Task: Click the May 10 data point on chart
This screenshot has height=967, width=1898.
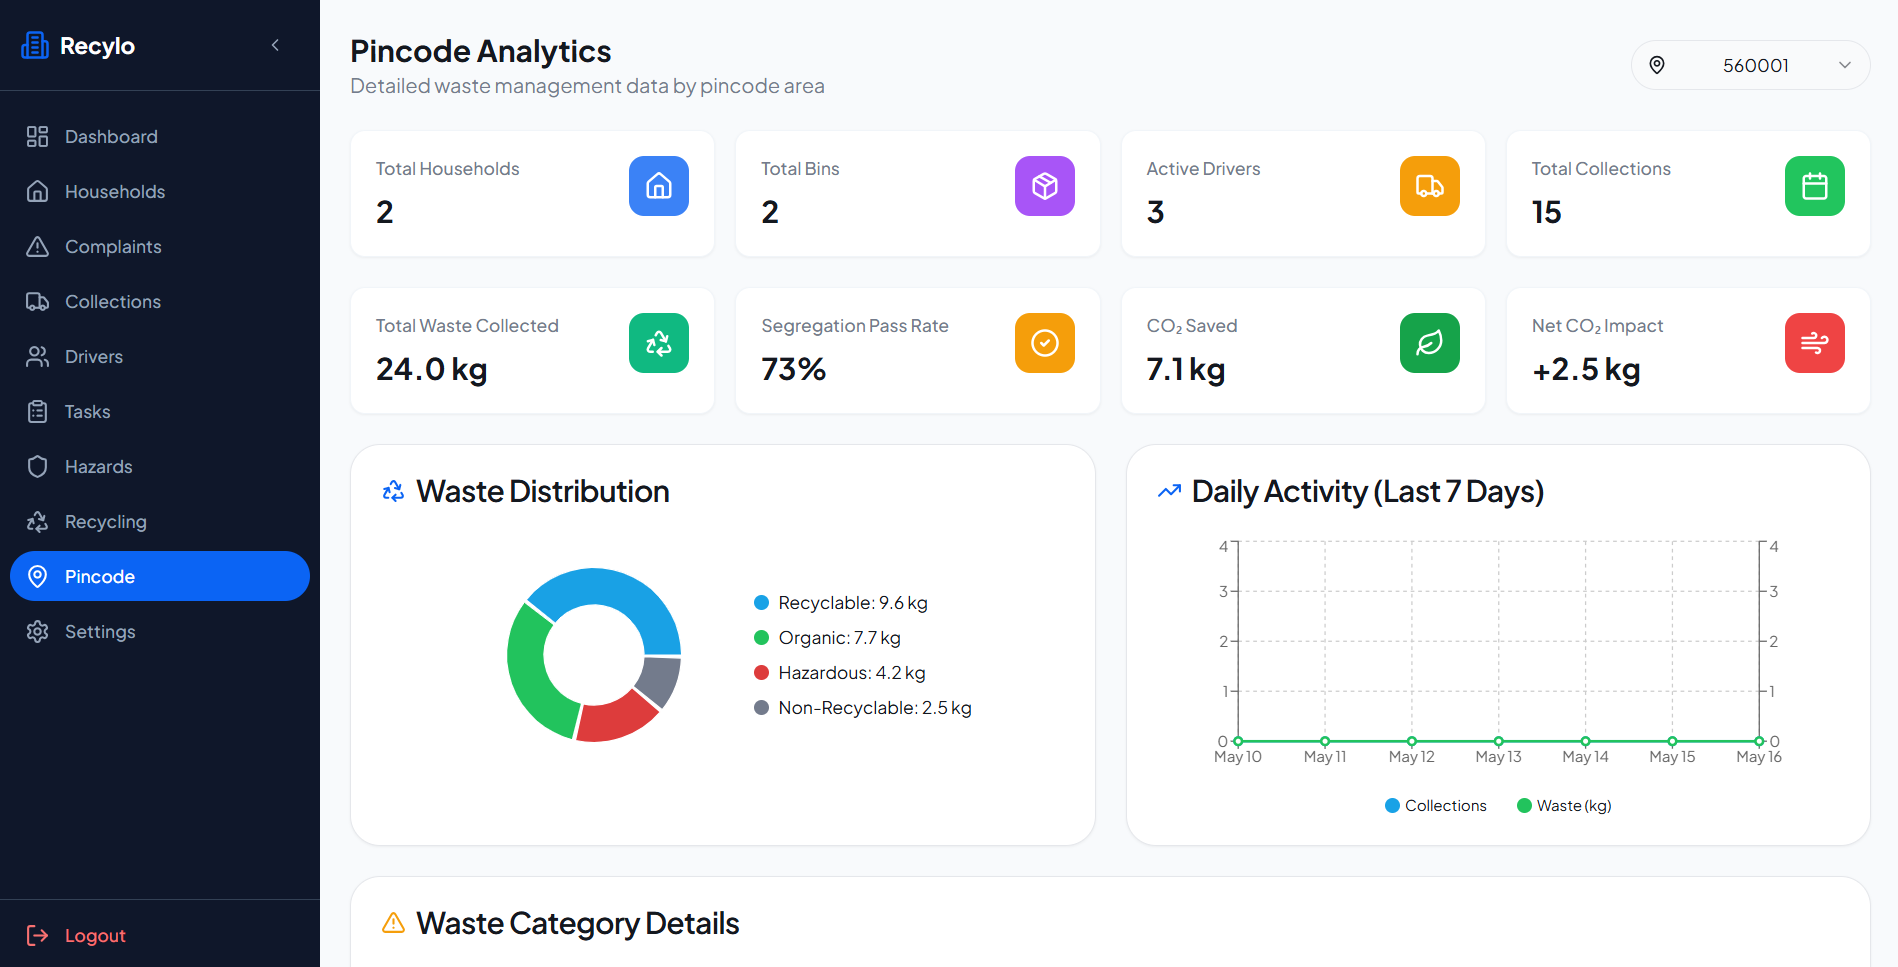Action: click(1238, 741)
